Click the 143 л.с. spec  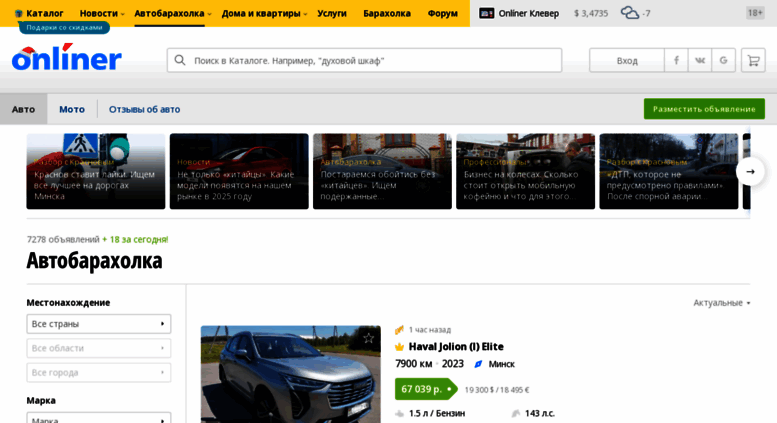click(540, 413)
